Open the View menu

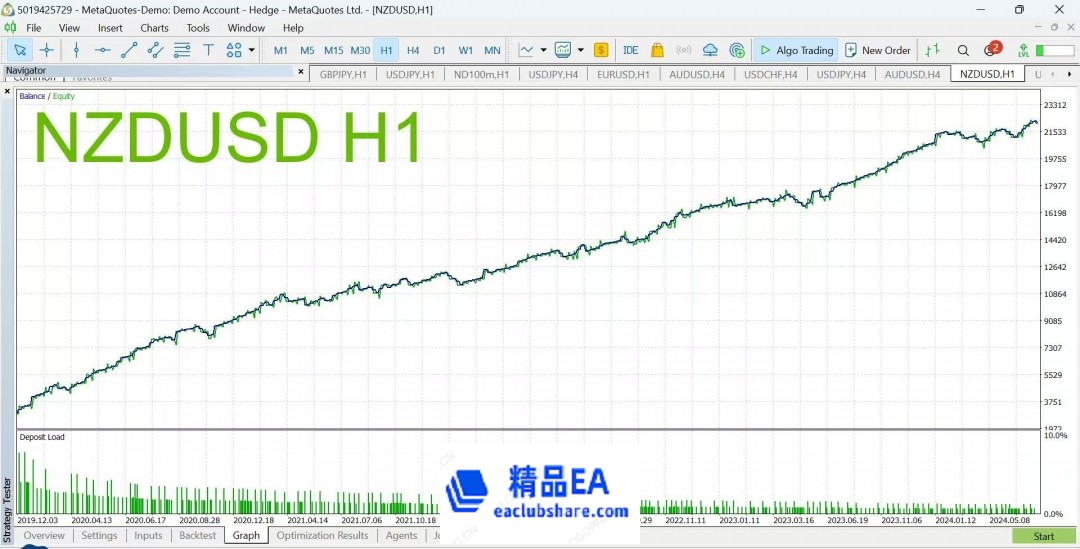70,28
